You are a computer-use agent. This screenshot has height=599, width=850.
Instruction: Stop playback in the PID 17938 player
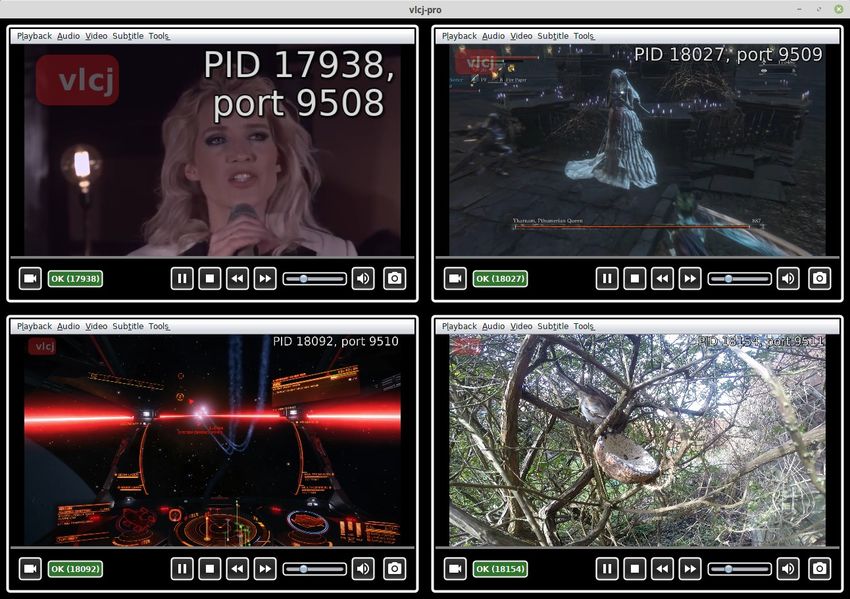click(x=210, y=279)
